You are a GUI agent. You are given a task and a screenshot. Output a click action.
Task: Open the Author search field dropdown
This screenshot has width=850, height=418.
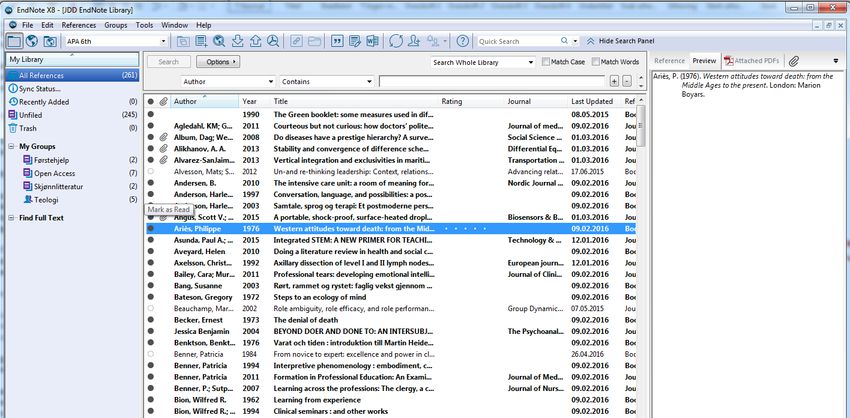(x=271, y=82)
